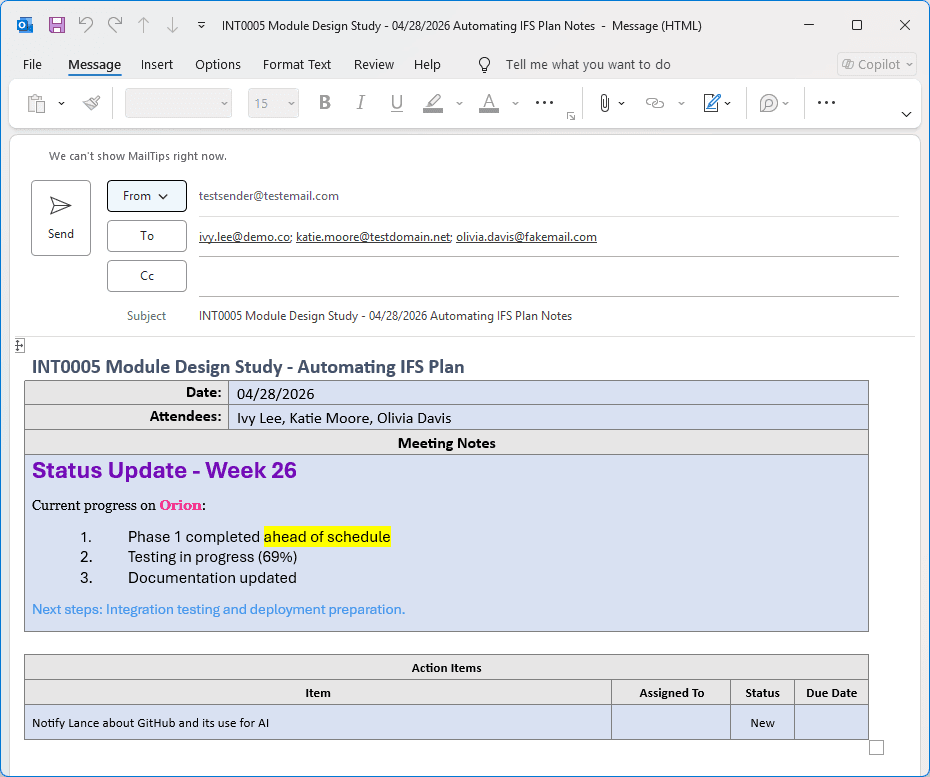Click Tell me what you want to do
This screenshot has height=777, width=930.
pyautogui.click(x=588, y=64)
